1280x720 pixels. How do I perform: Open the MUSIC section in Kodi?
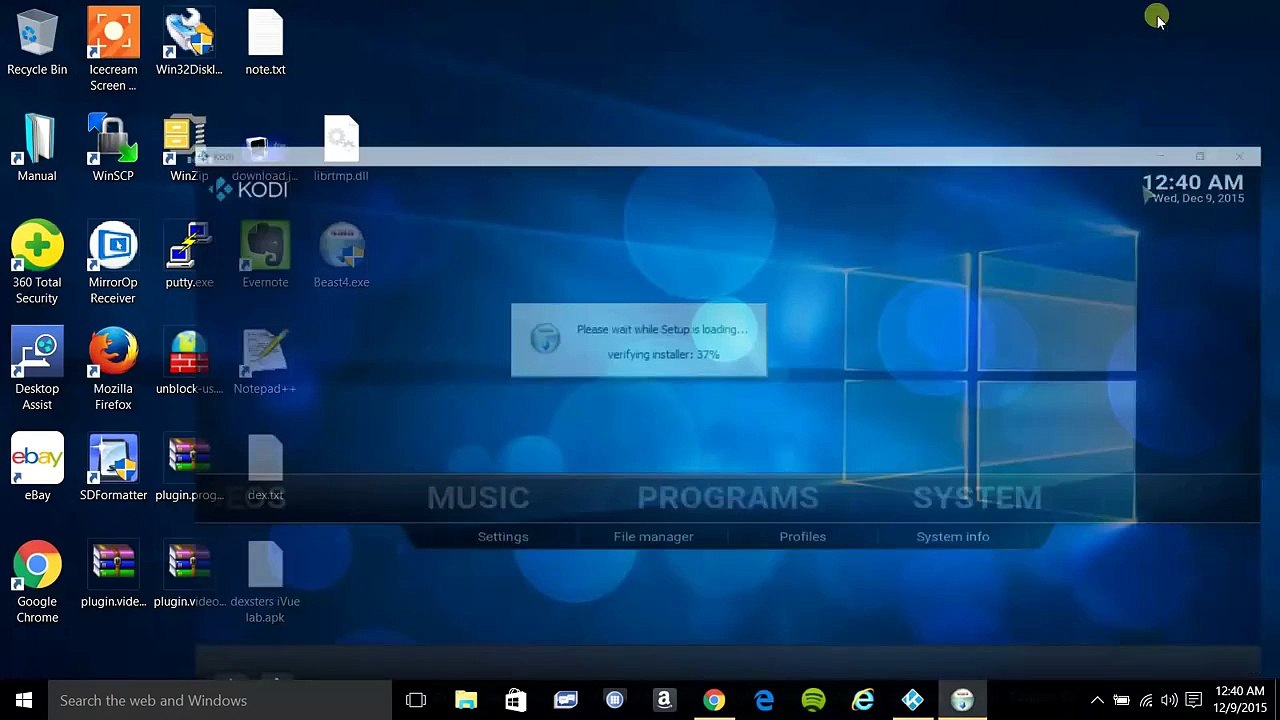click(x=478, y=498)
